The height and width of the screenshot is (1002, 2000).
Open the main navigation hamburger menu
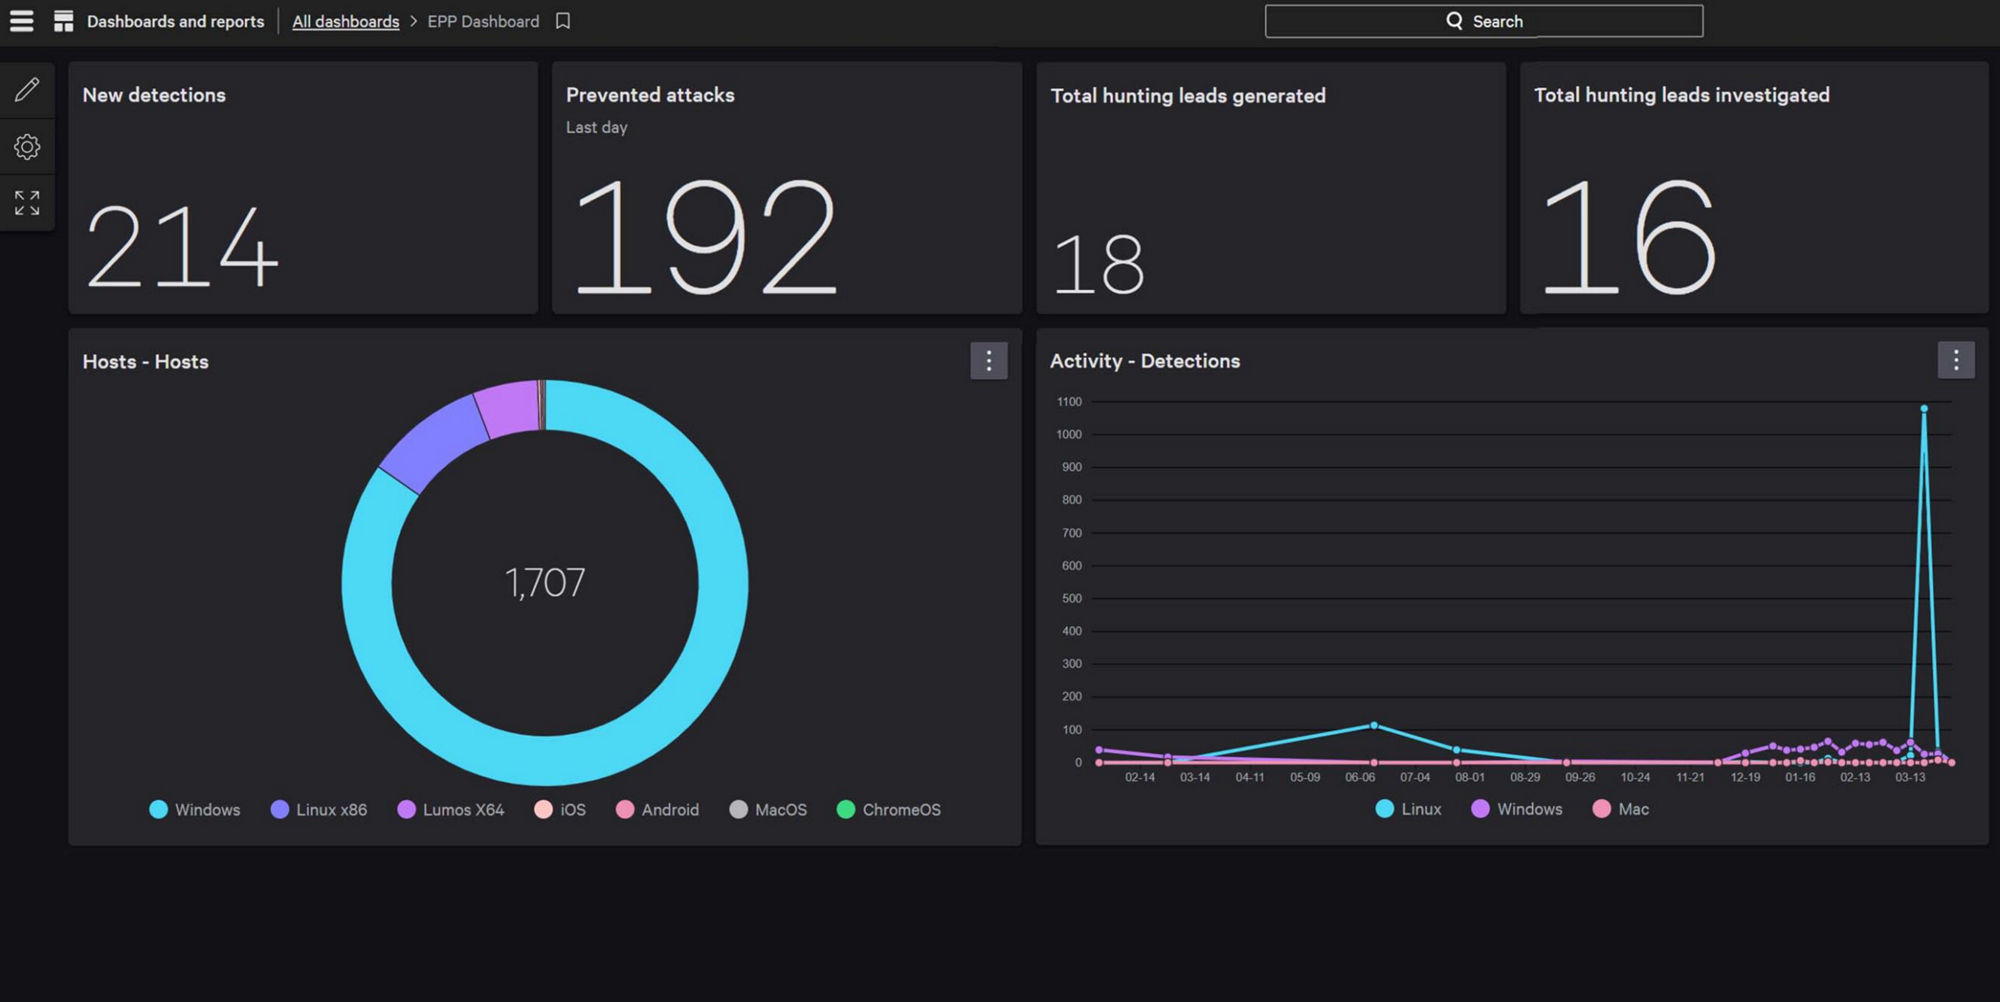(21, 20)
